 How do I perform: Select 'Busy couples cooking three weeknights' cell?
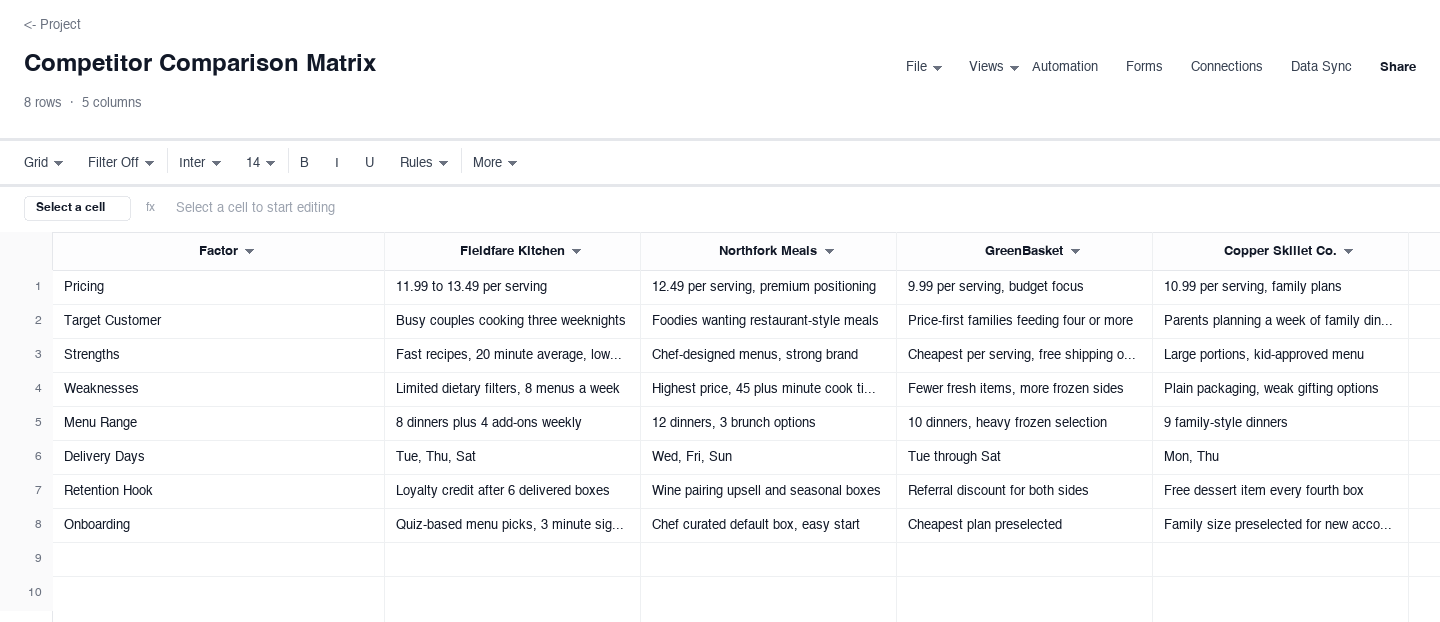[x=512, y=321]
